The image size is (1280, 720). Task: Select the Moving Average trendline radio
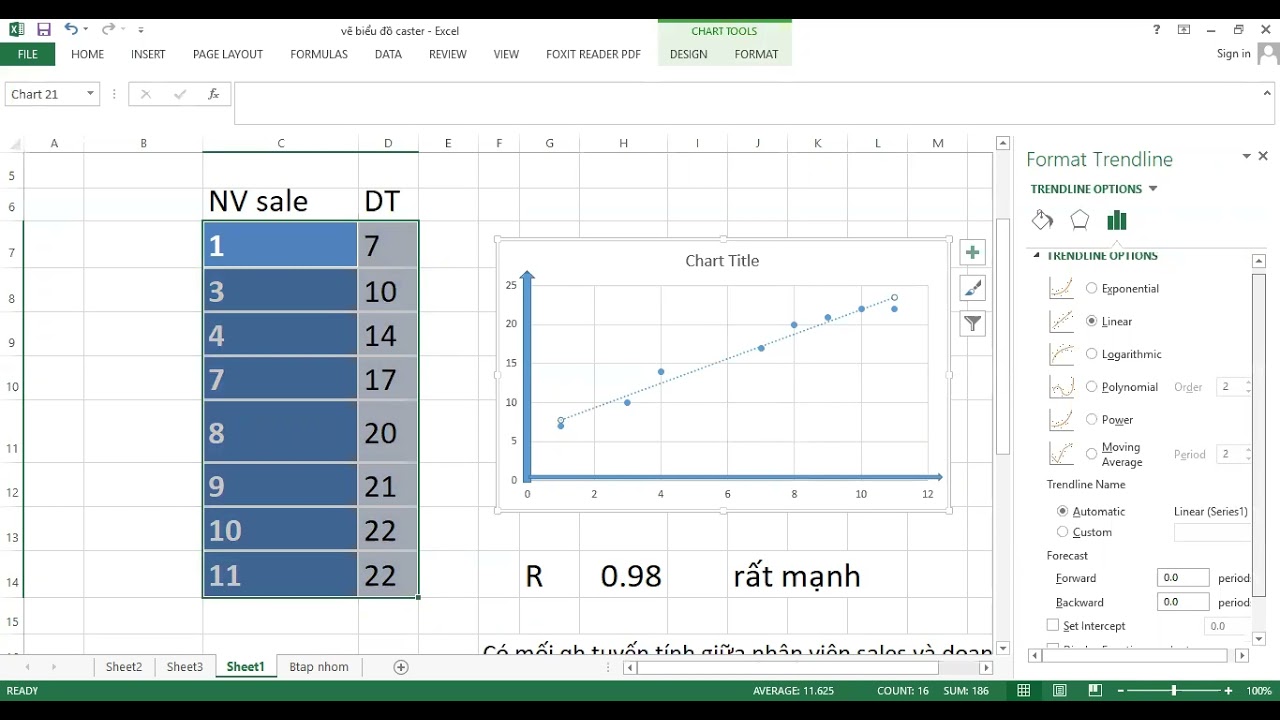pyautogui.click(x=1091, y=454)
